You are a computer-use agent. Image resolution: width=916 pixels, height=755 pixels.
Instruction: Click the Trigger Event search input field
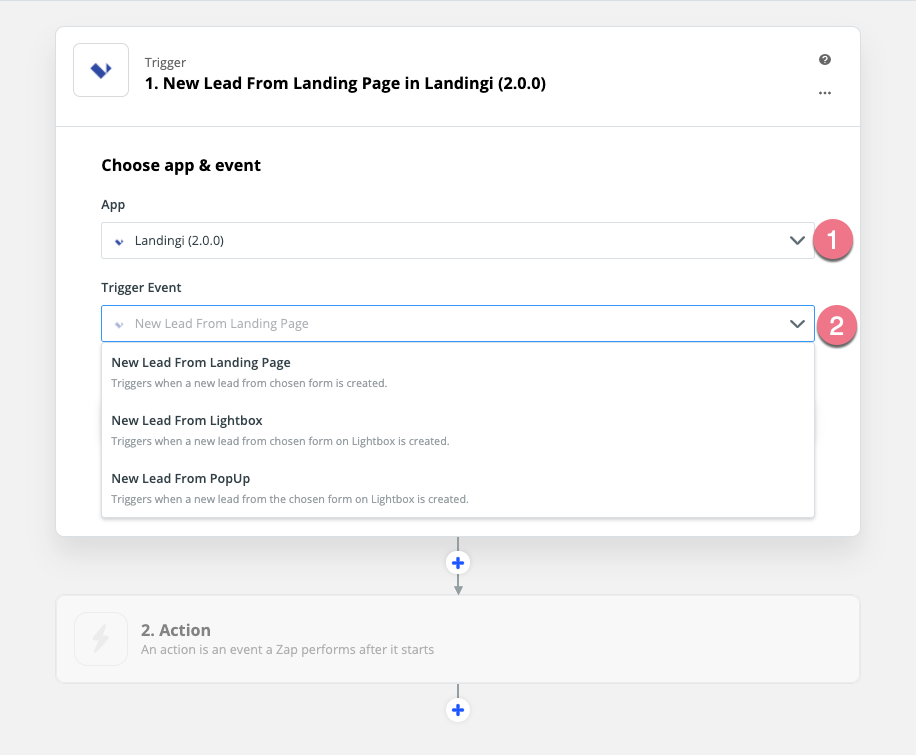pos(458,324)
